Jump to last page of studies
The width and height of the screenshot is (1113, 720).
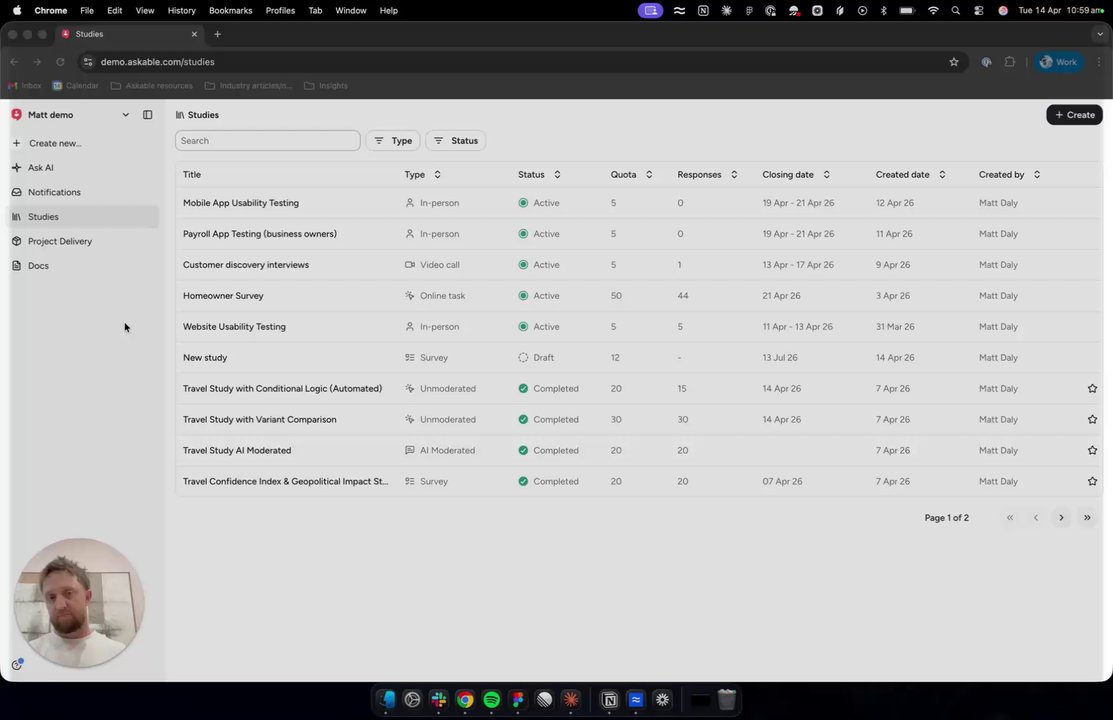click(x=1087, y=518)
